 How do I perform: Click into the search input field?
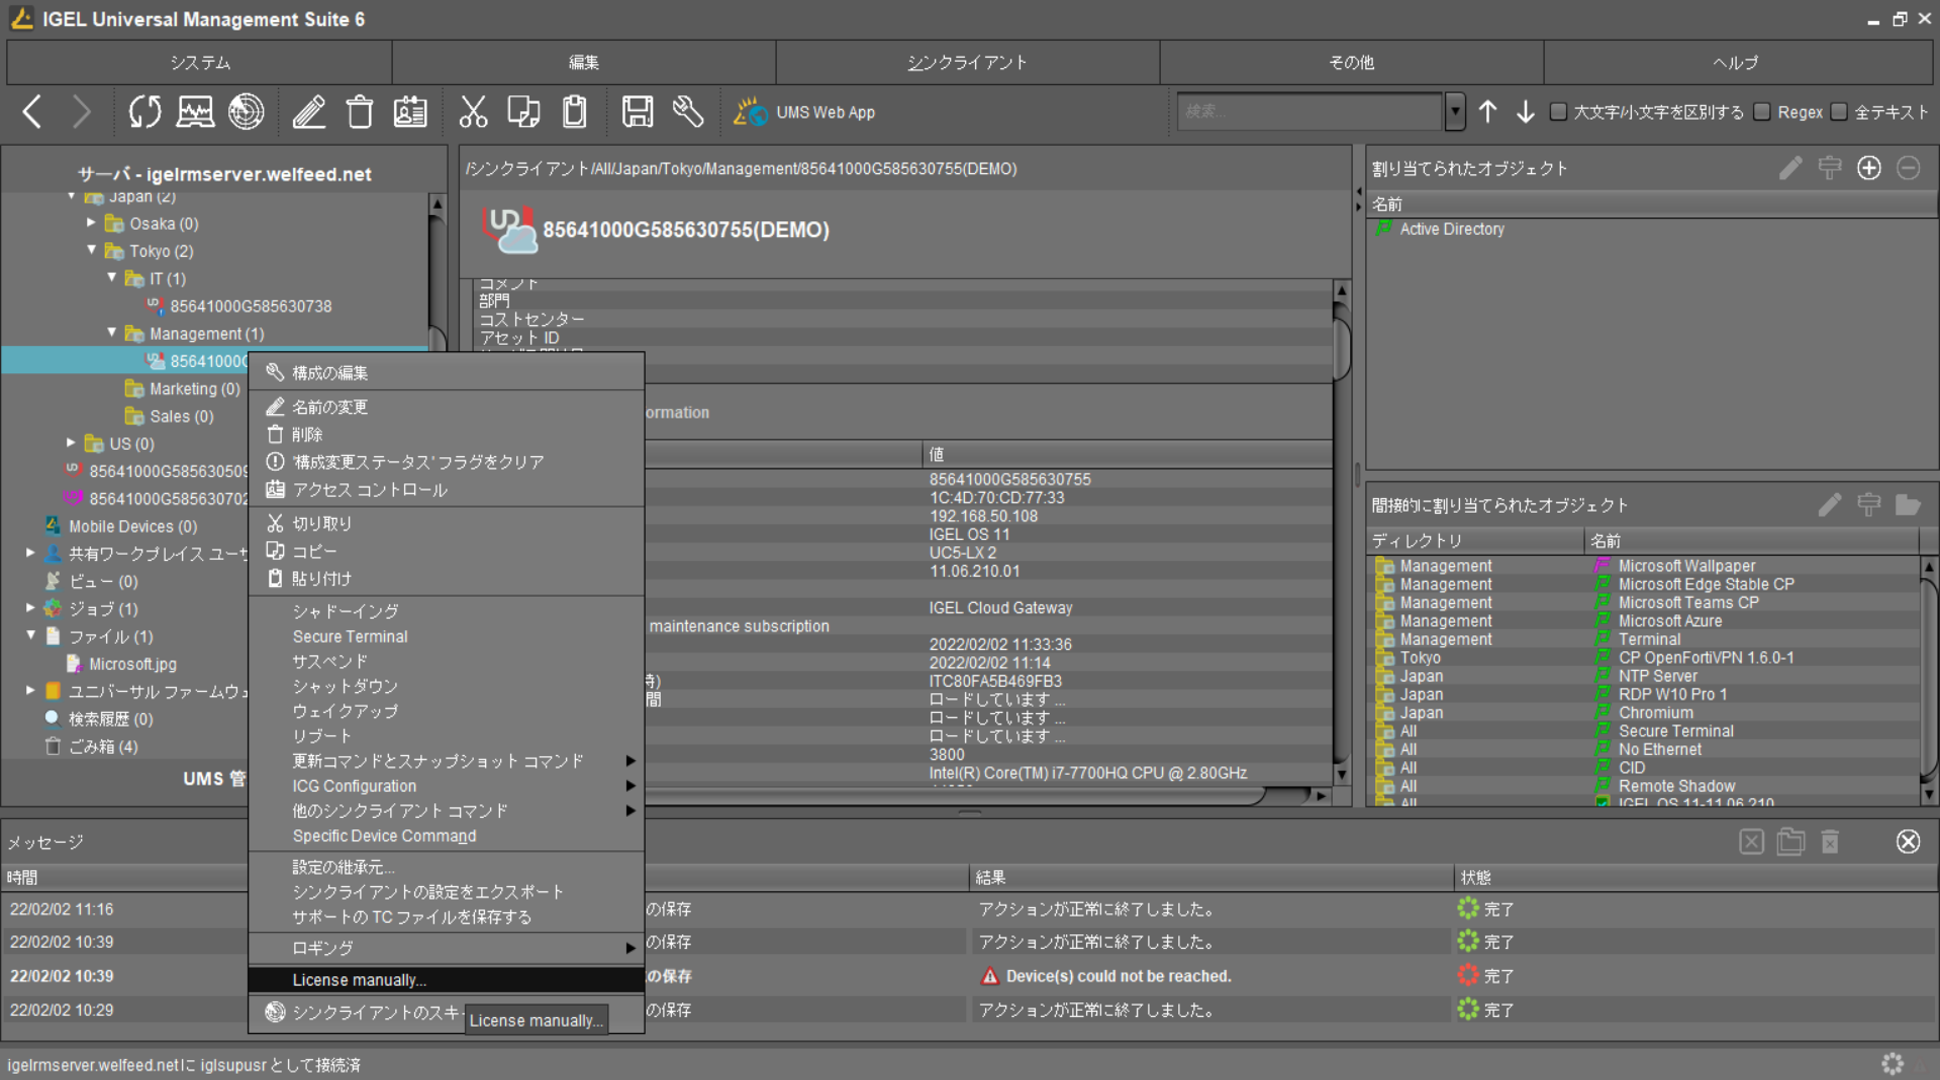point(1308,112)
